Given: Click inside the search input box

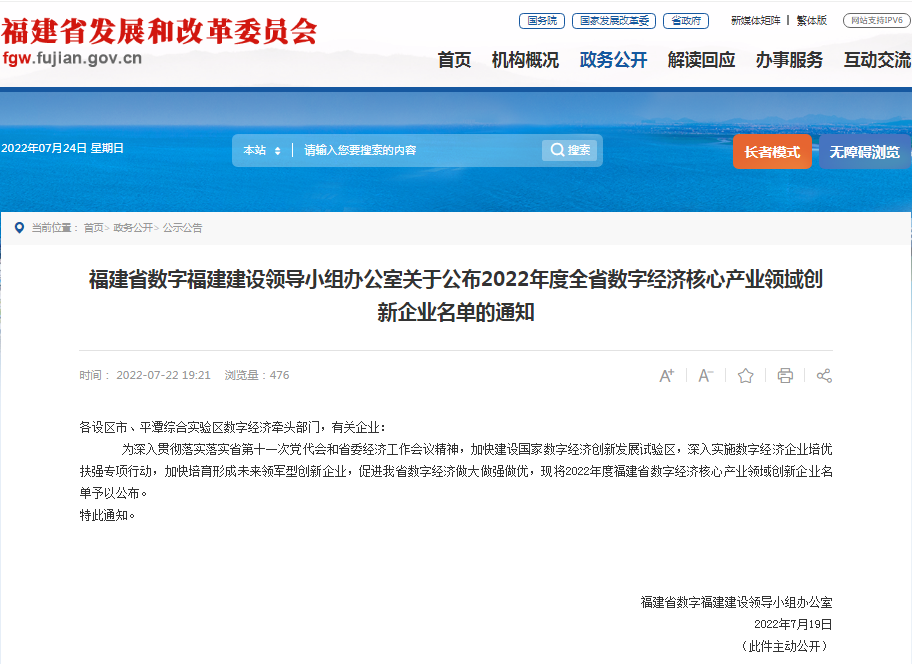Looking at the screenshot, I should click(410, 149).
